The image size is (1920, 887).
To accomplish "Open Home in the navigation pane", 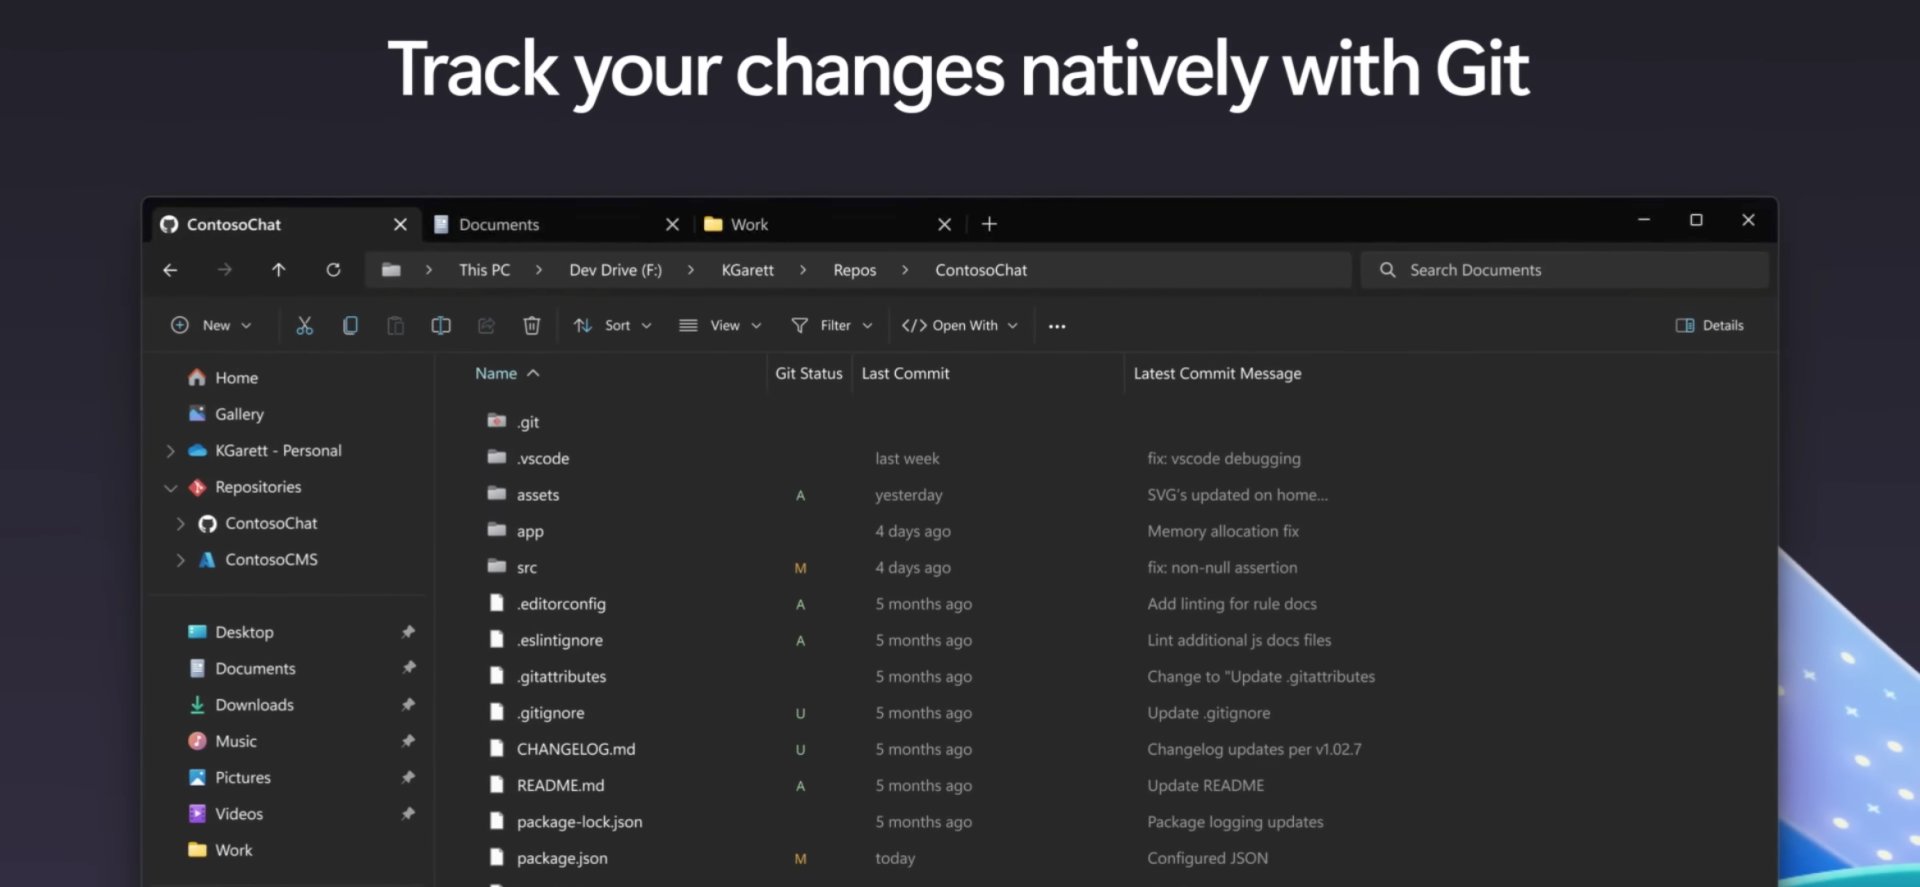I will click(223, 378).
